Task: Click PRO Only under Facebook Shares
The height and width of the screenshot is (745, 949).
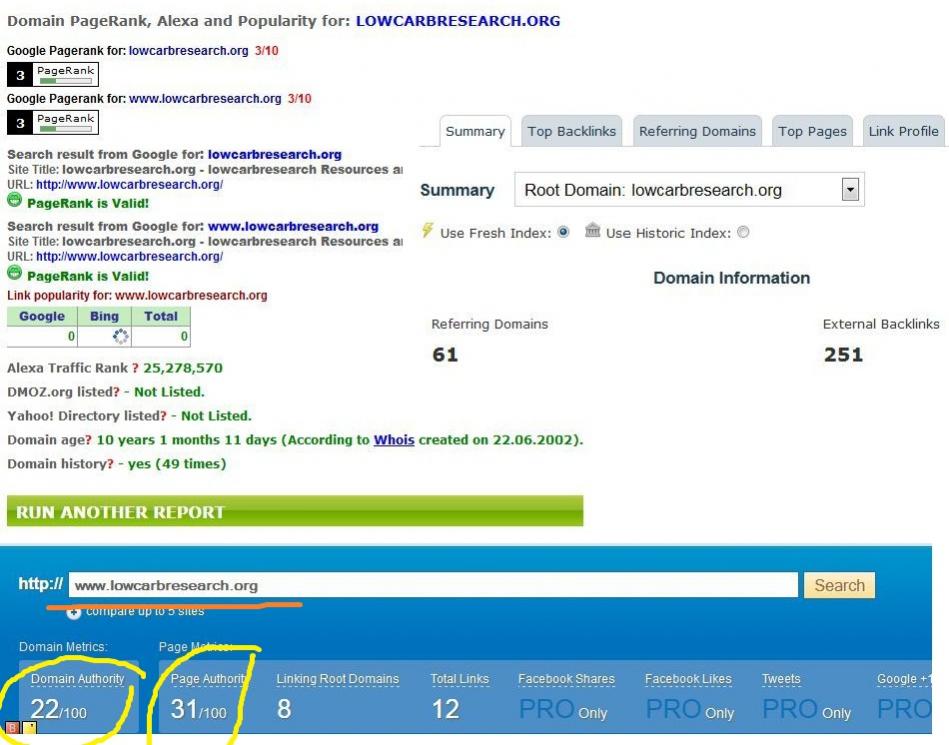Action: 563,709
